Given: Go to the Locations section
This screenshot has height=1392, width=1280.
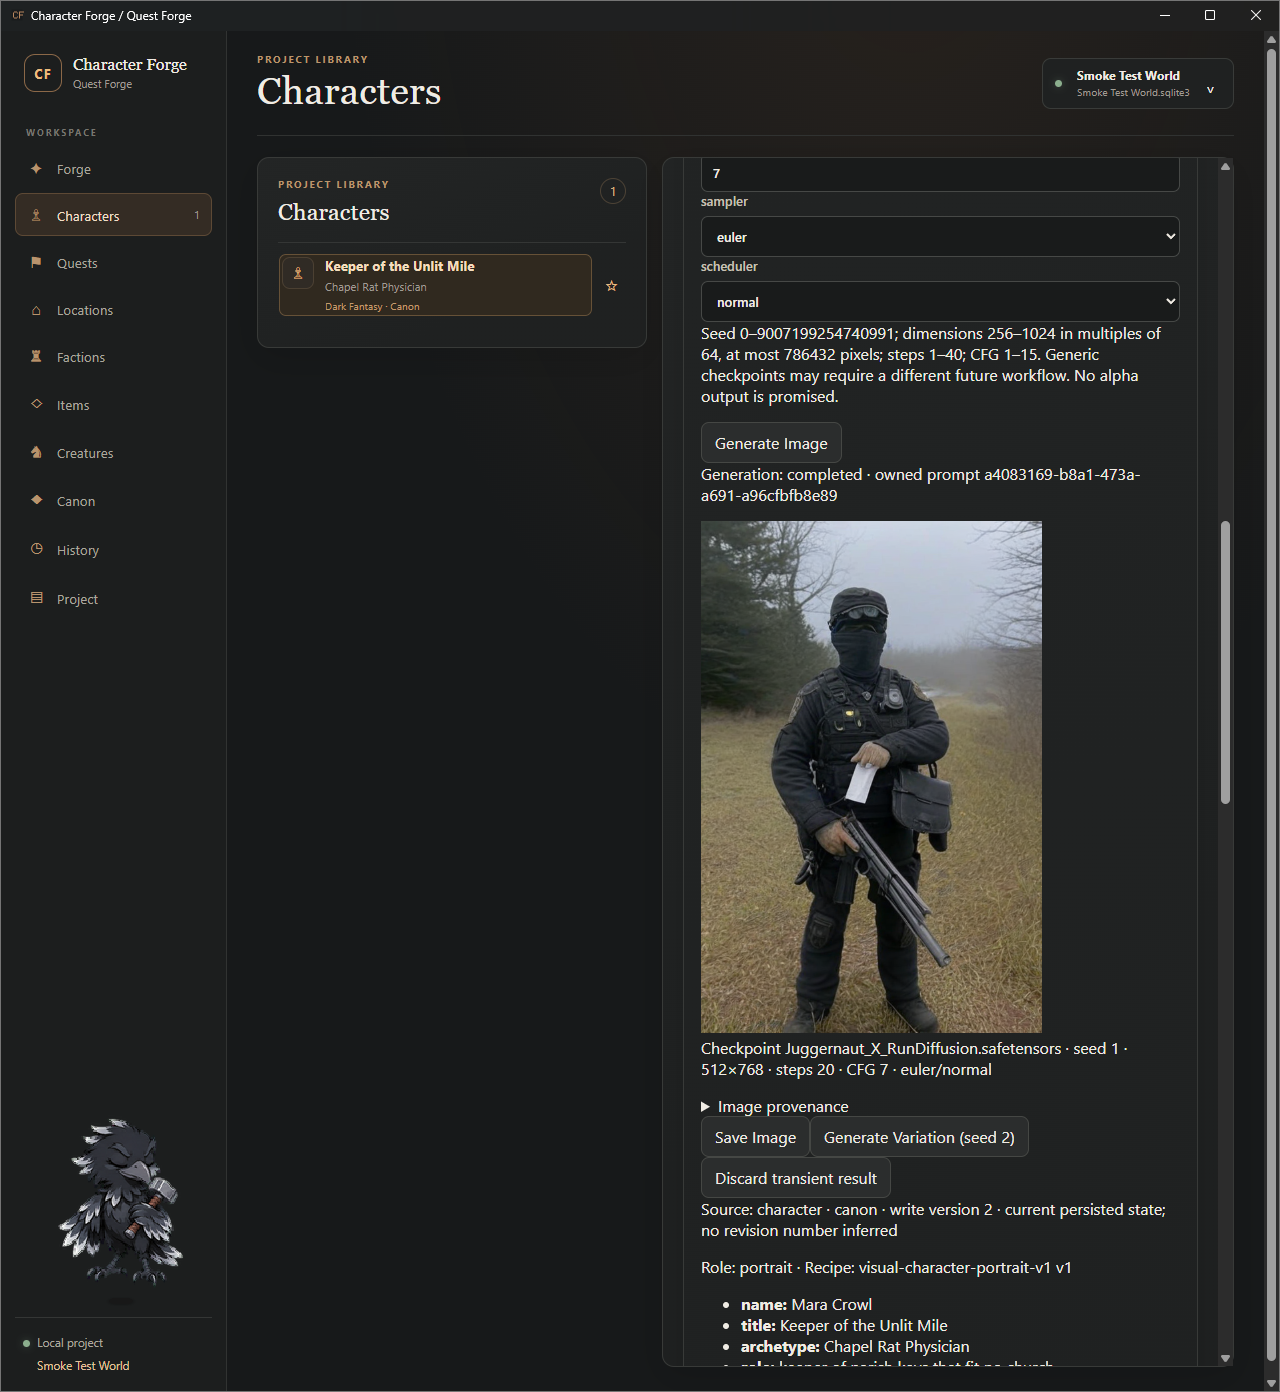Looking at the screenshot, I should [113, 310].
